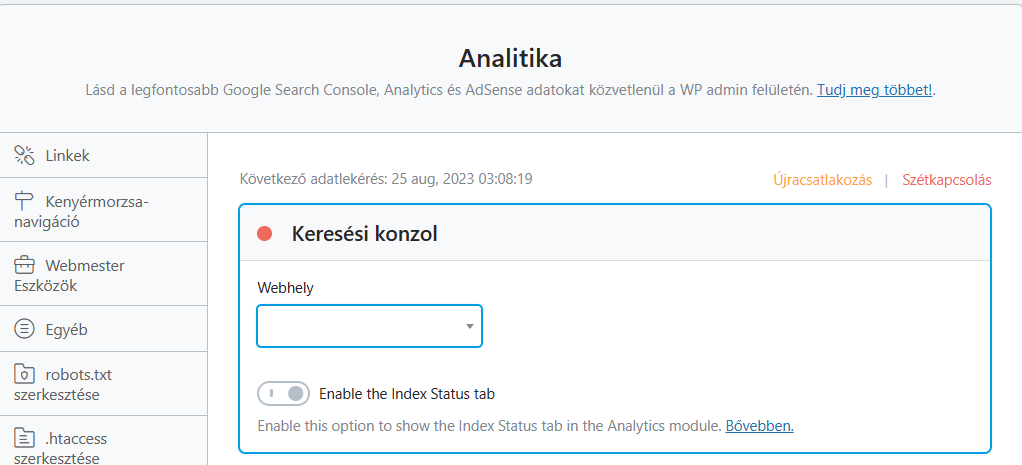The width and height of the screenshot is (1022, 465).
Task: Open the Bővebben link below the toggle
Action: click(x=759, y=427)
